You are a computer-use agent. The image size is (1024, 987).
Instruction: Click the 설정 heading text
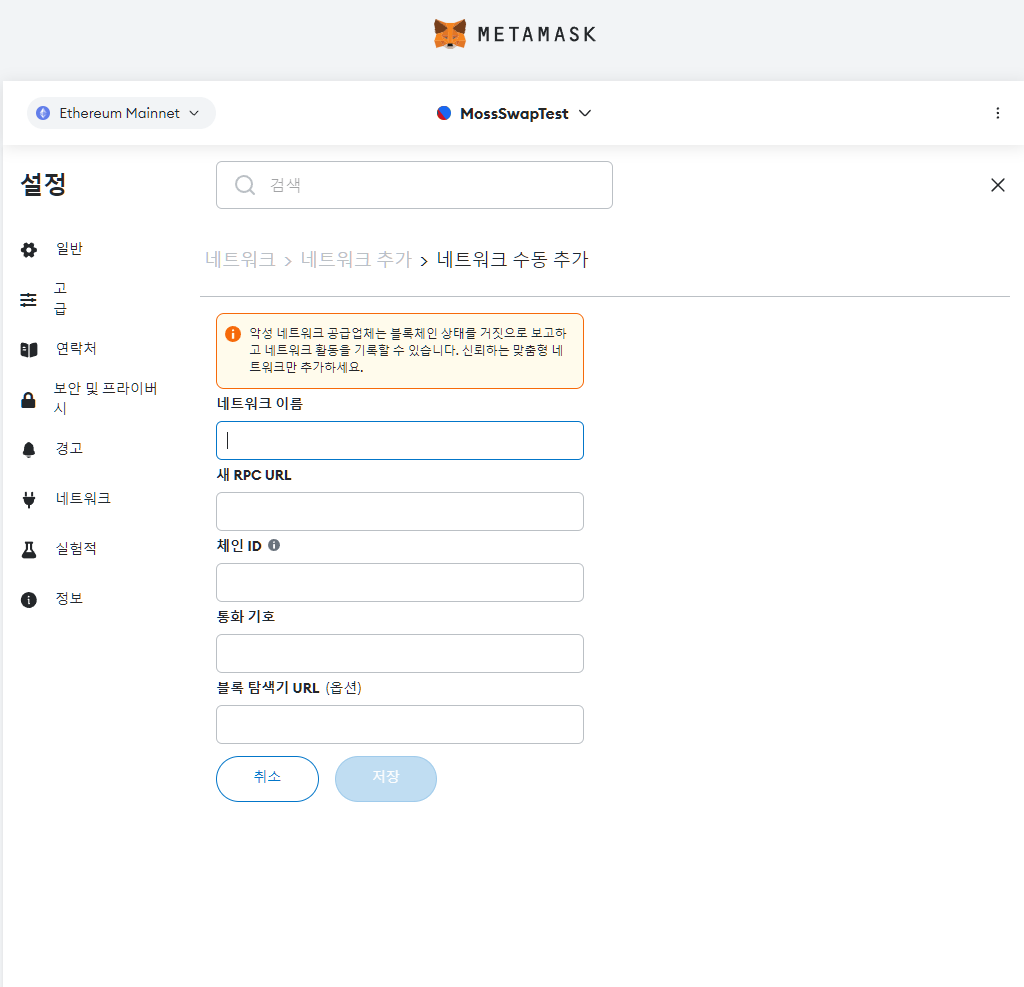click(43, 184)
